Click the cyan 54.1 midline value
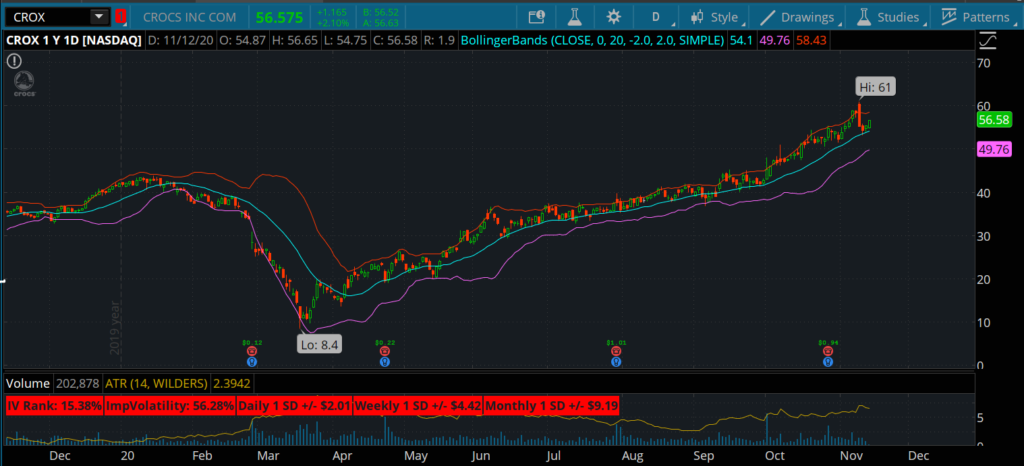 741,40
